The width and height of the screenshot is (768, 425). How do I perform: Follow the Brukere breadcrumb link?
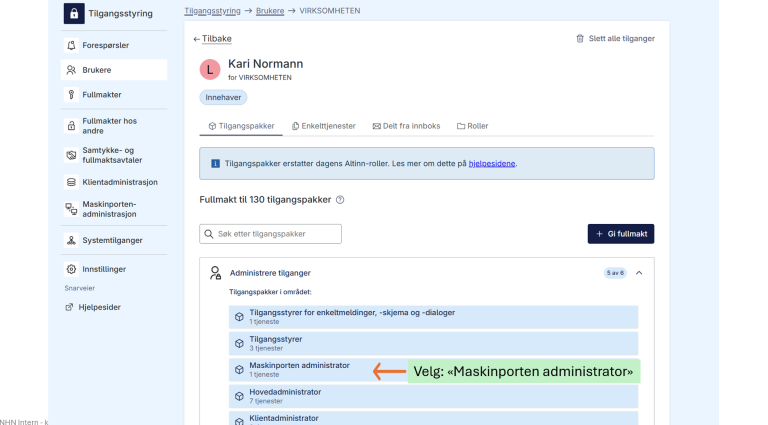270,11
